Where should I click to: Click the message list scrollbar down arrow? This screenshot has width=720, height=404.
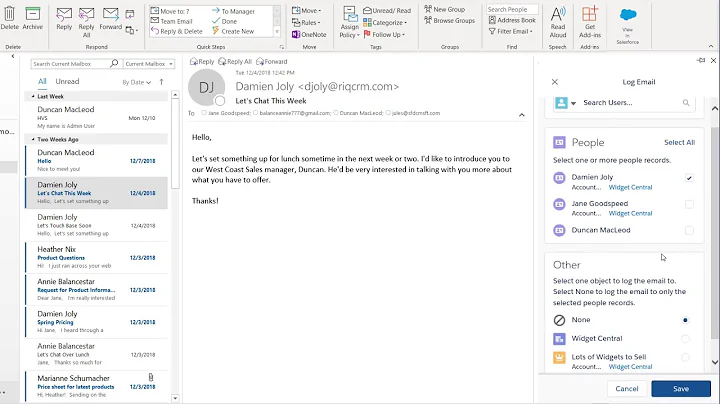click(x=175, y=398)
